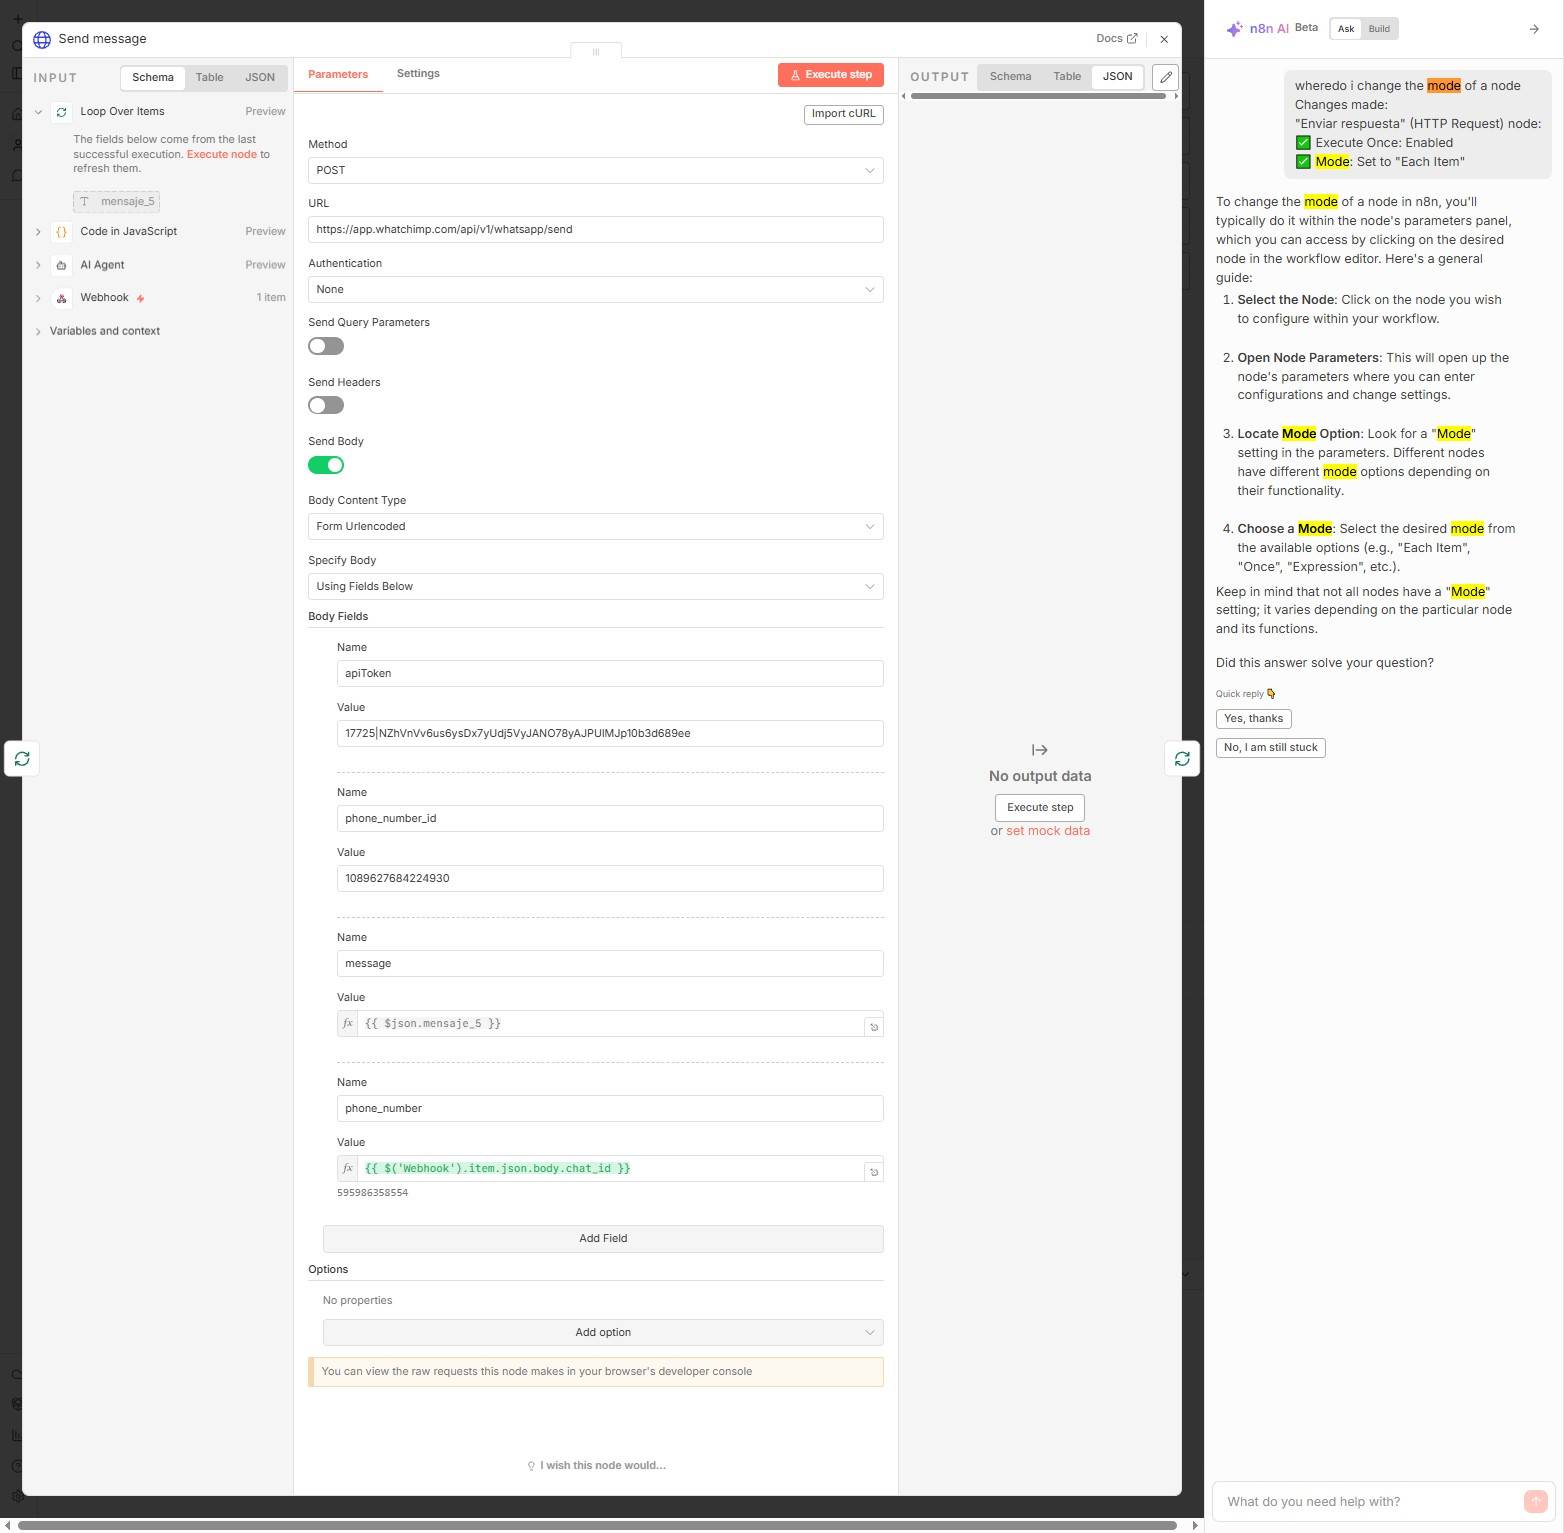Click the n8n AI sparkle logo
This screenshot has width=1564, height=1533.
tap(1235, 29)
